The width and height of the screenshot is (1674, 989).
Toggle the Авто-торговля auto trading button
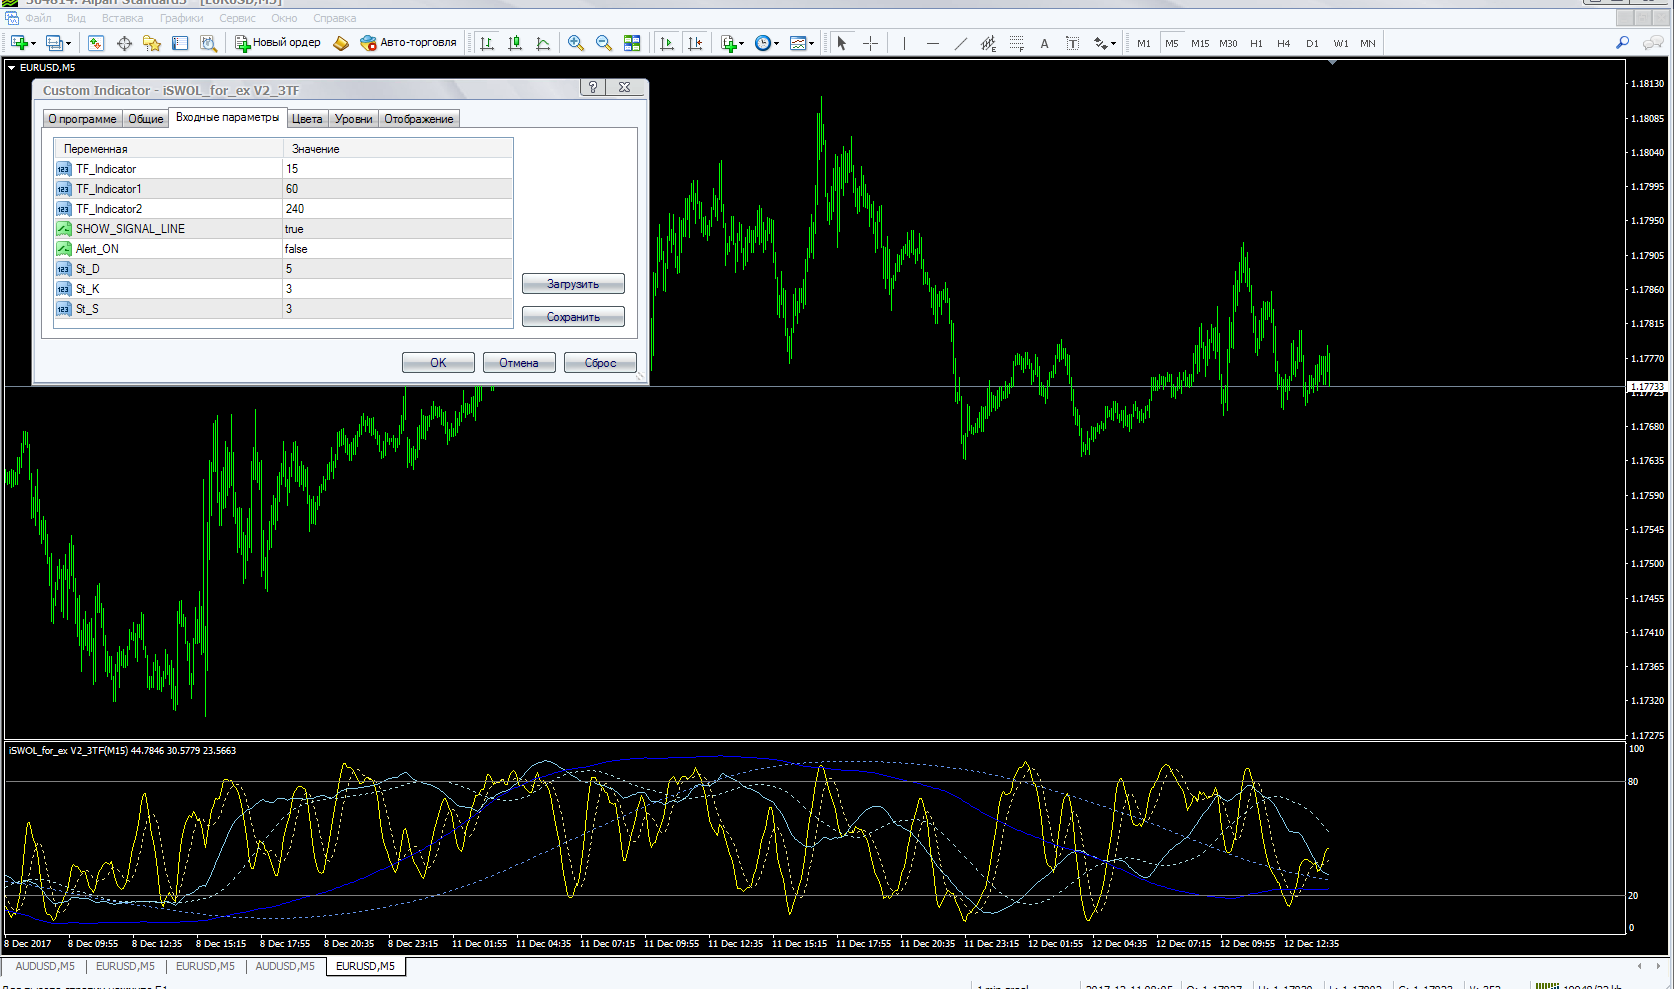coord(409,43)
